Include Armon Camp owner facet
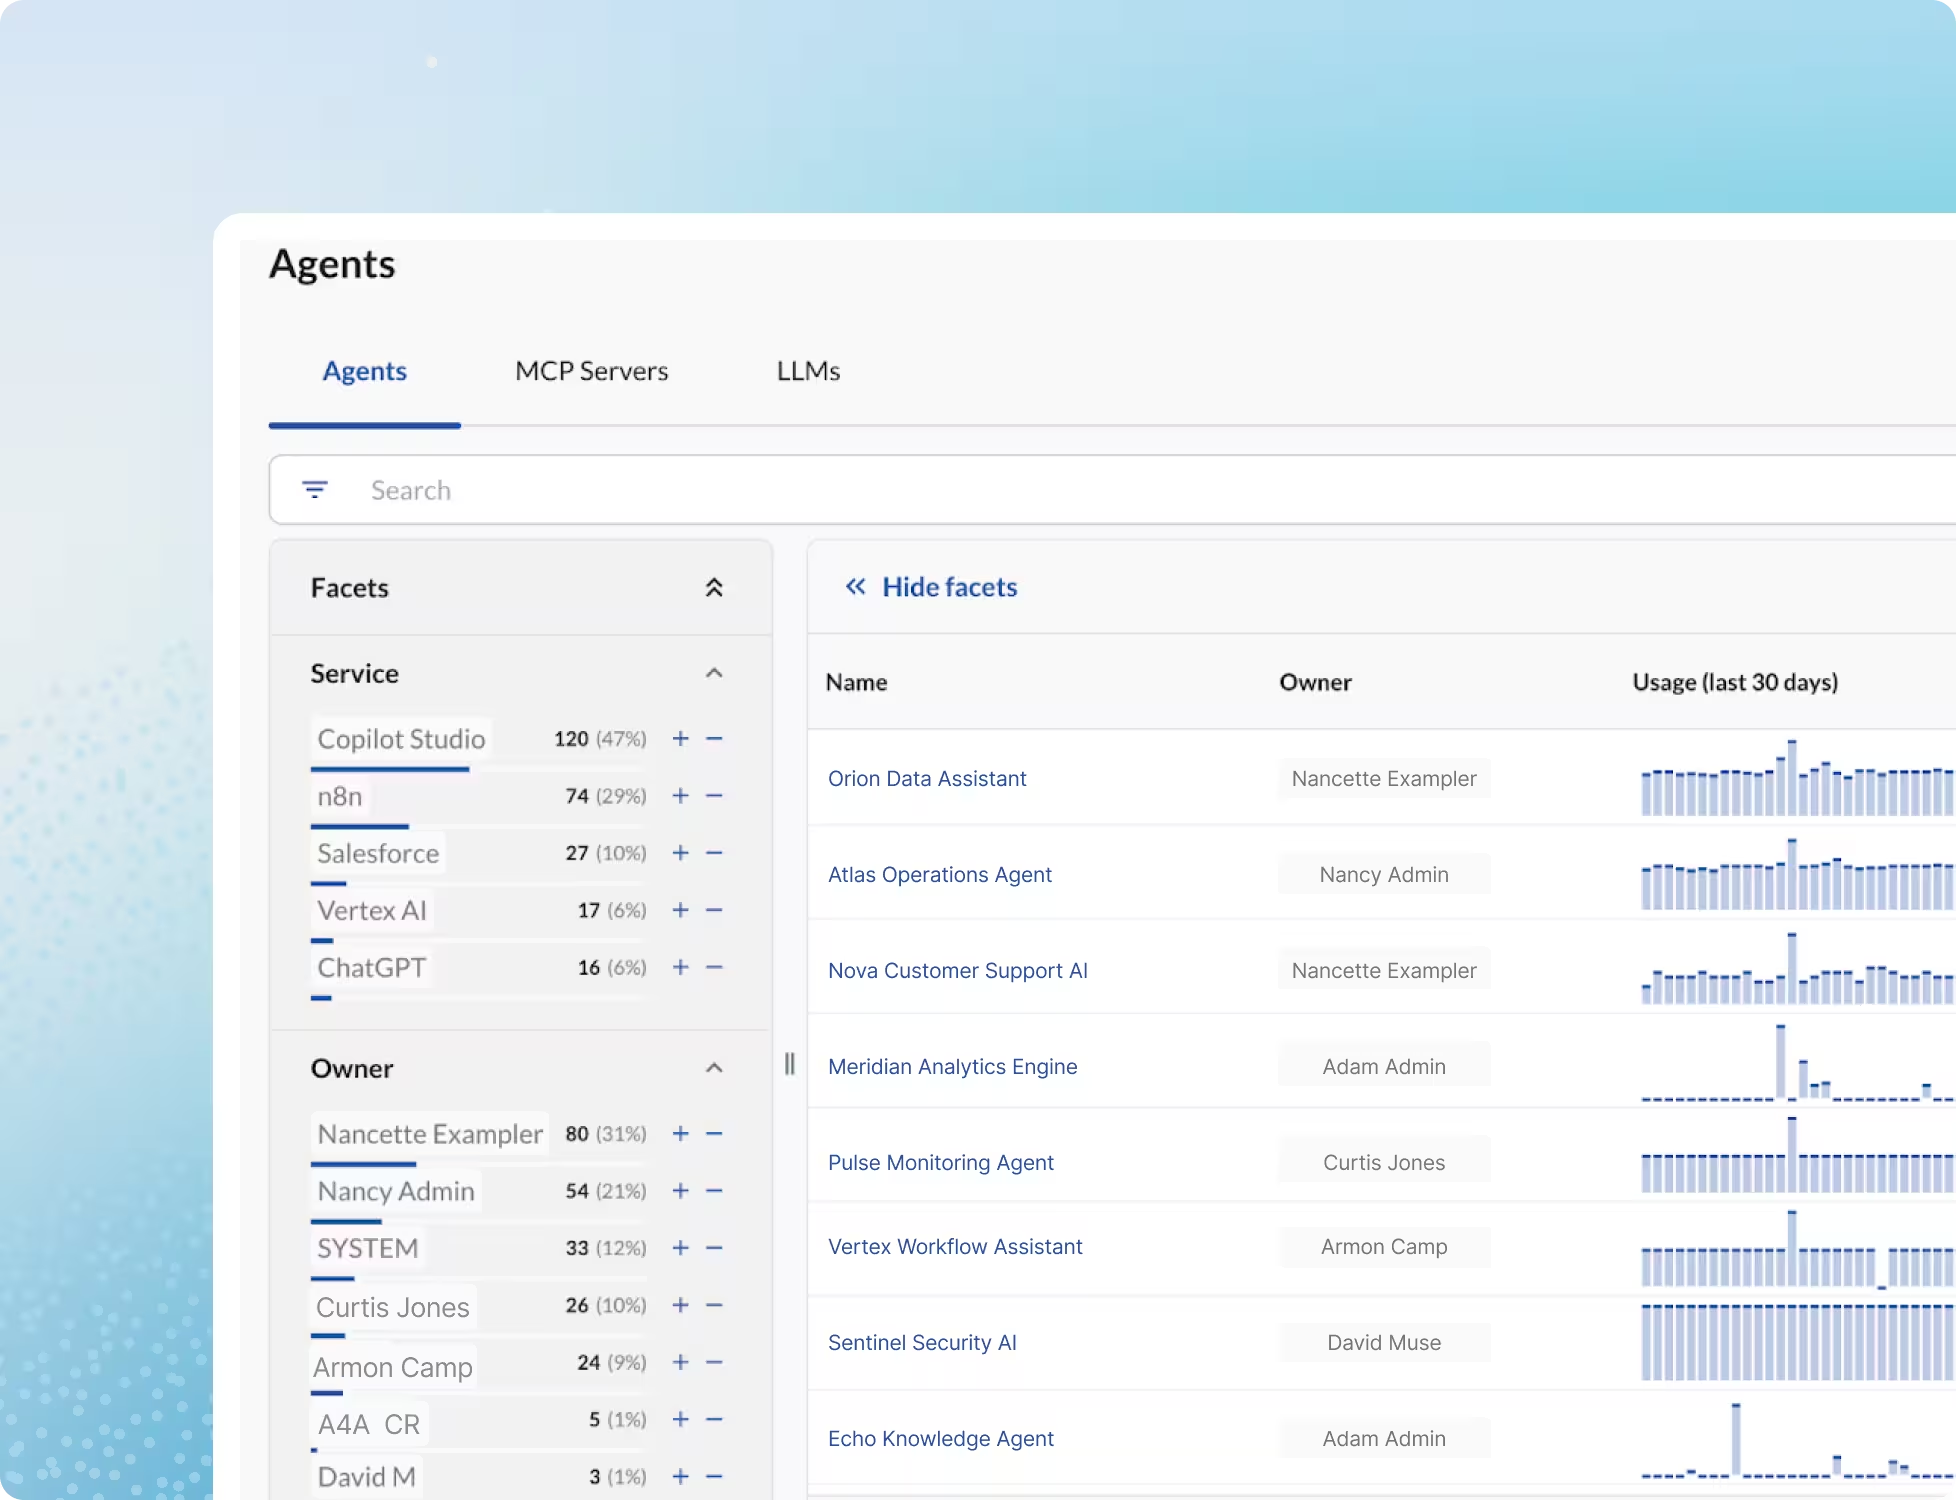This screenshot has height=1500, width=1956. pos(681,1362)
